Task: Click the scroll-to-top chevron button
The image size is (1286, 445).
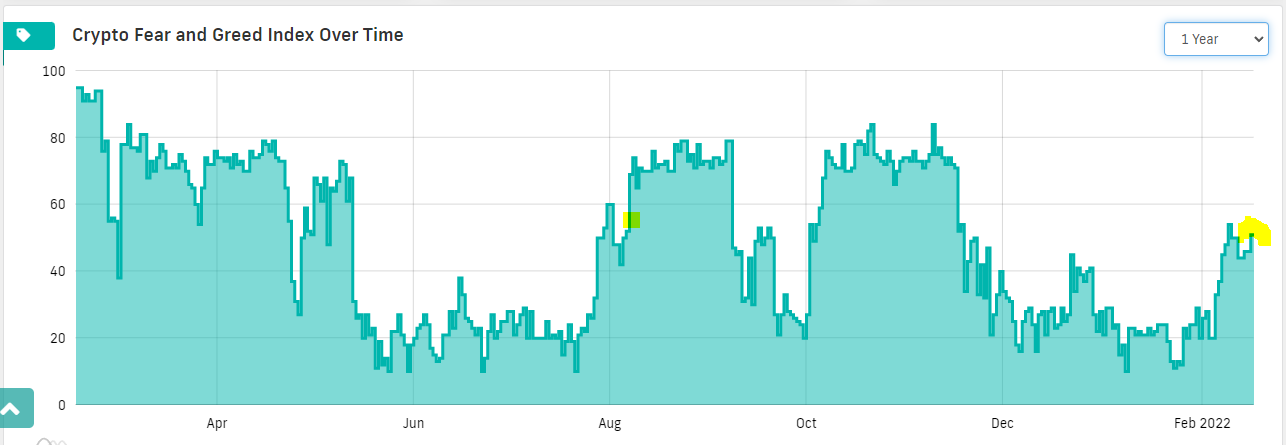Action: (x=10, y=408)
